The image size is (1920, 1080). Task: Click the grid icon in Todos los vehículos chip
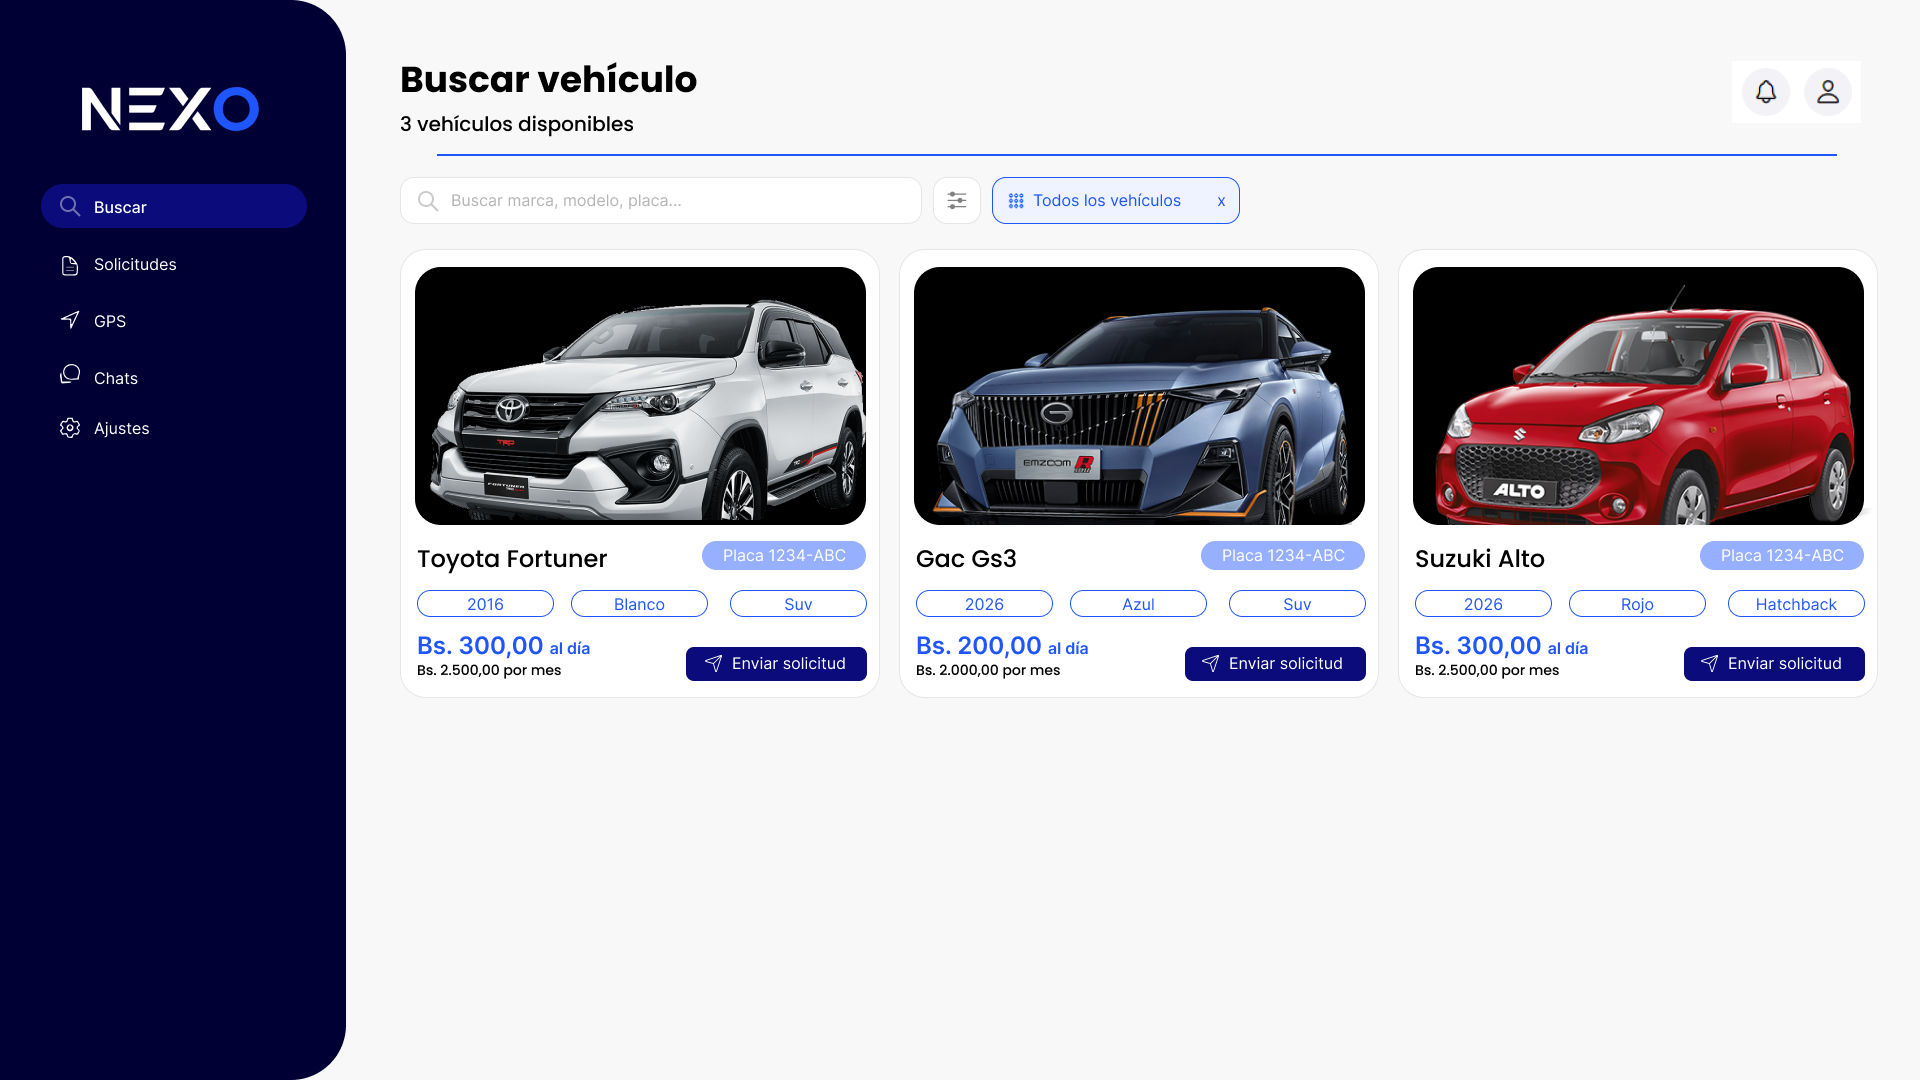(x=1016, y=201)
